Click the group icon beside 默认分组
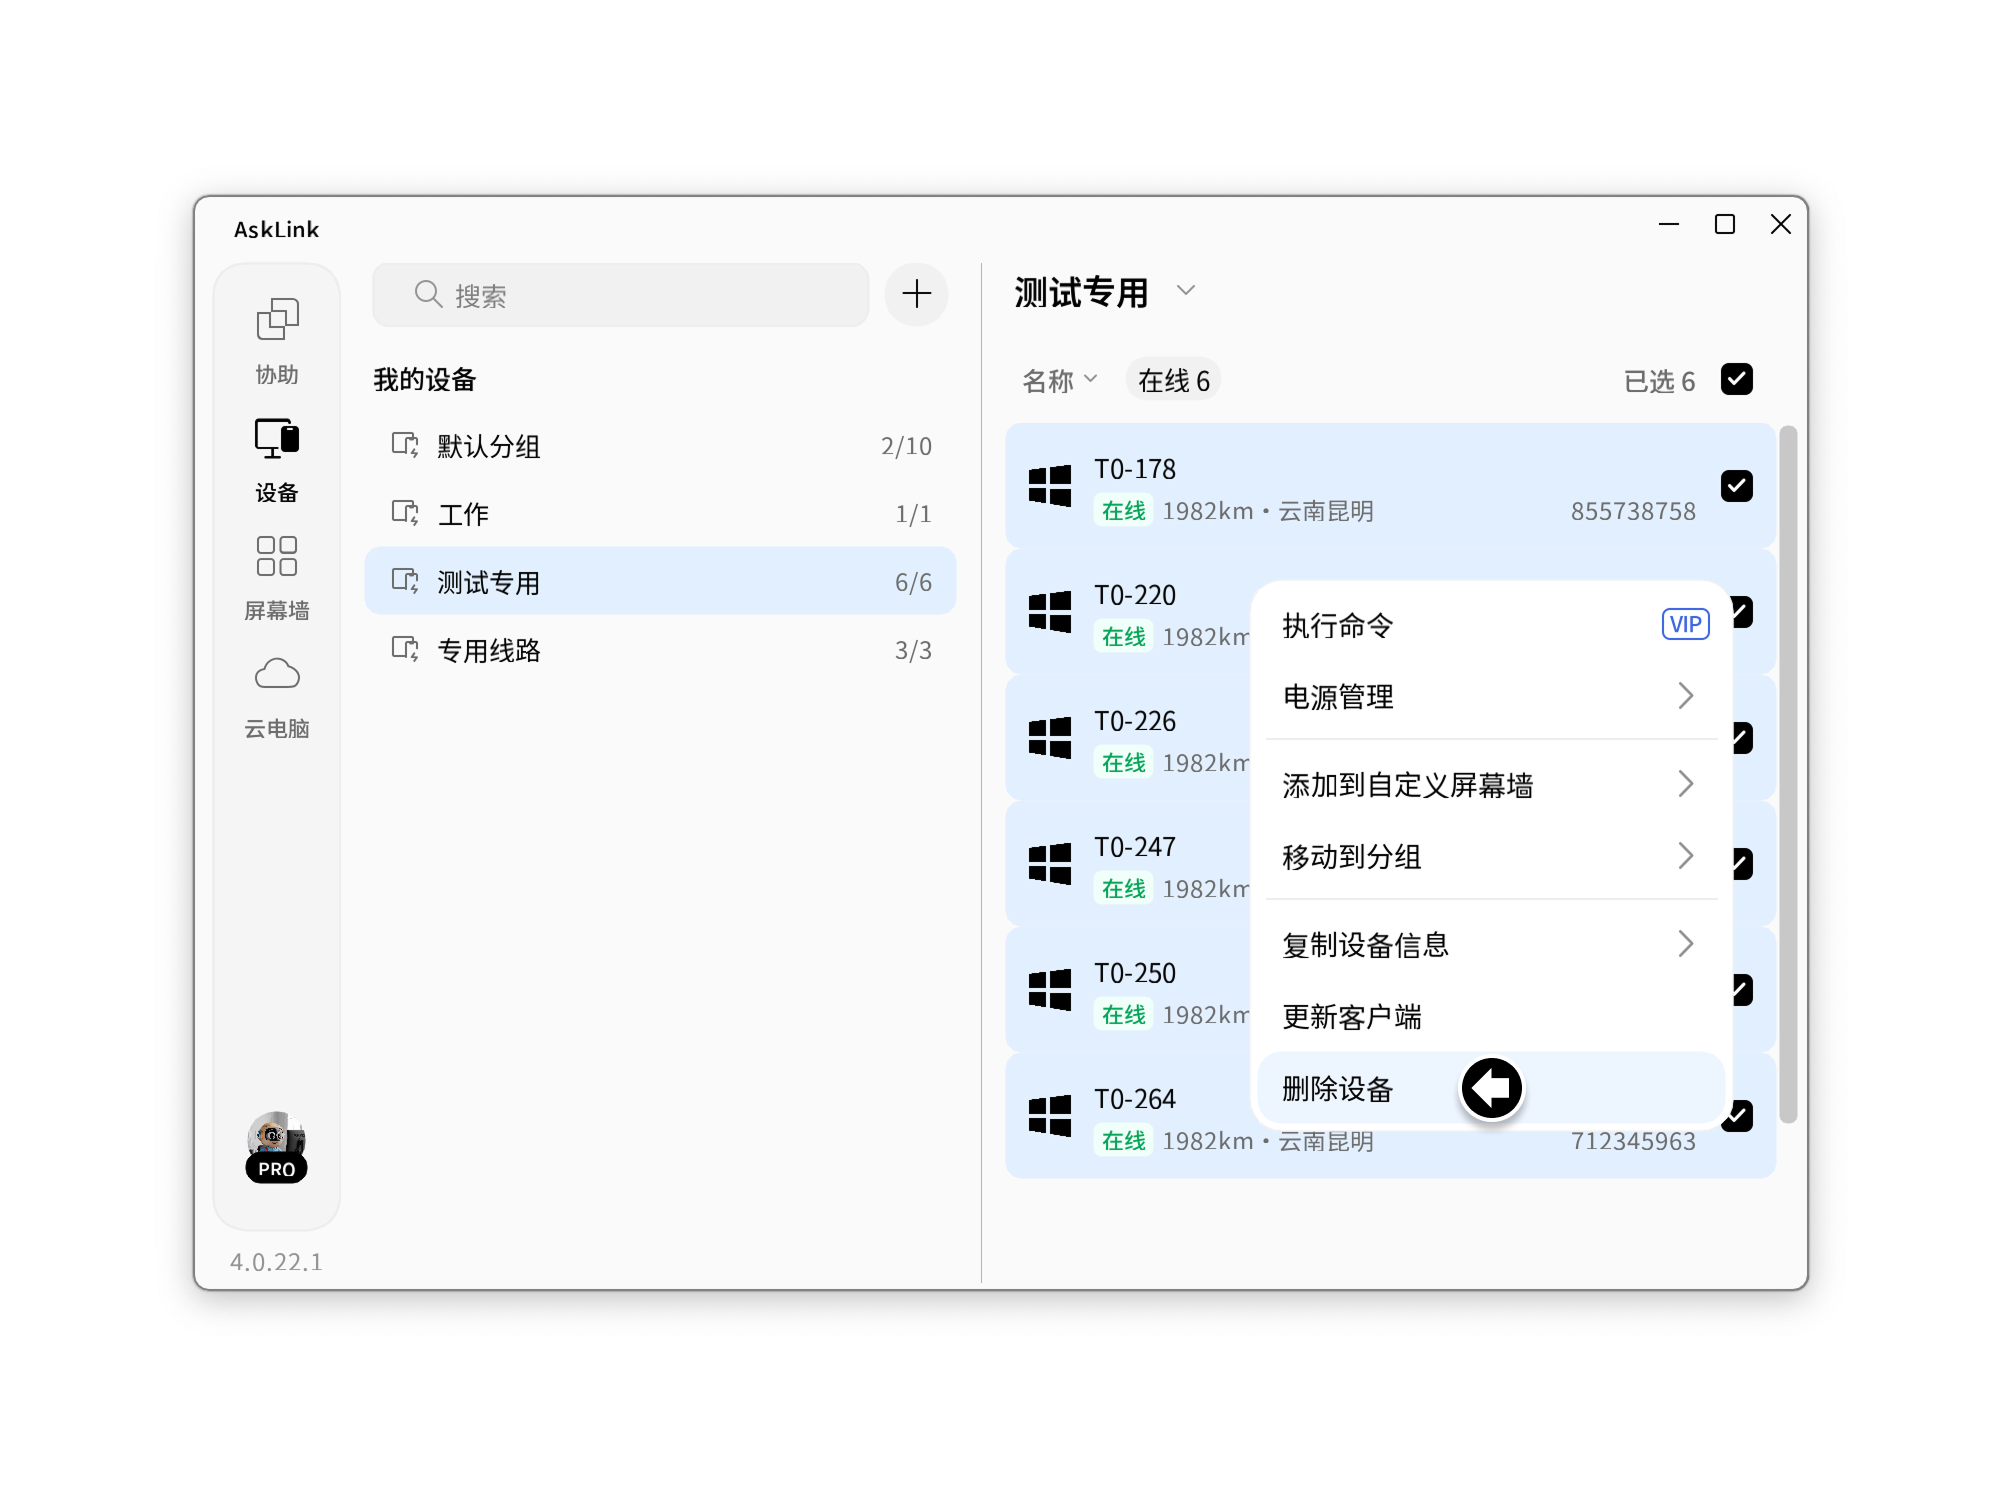The height and width of the screenshot is (1500, 2000). [x=404, y=447]
